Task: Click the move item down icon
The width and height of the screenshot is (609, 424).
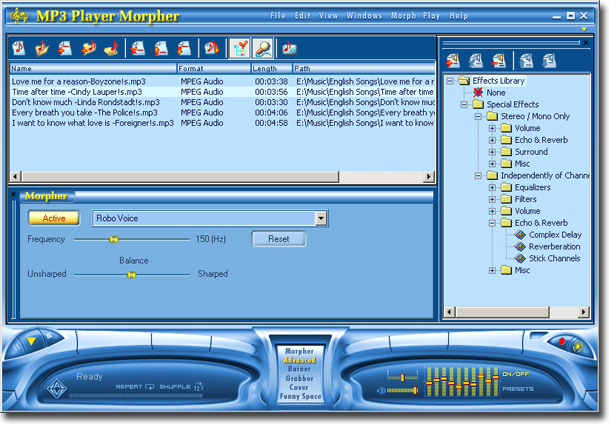Action: tap(183, 48)
